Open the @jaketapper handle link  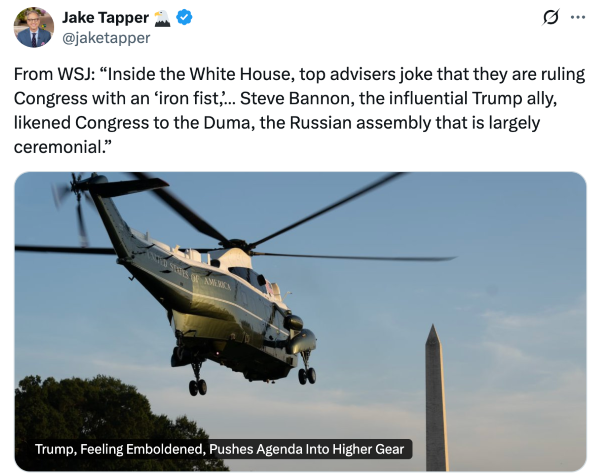click(106, 38)
